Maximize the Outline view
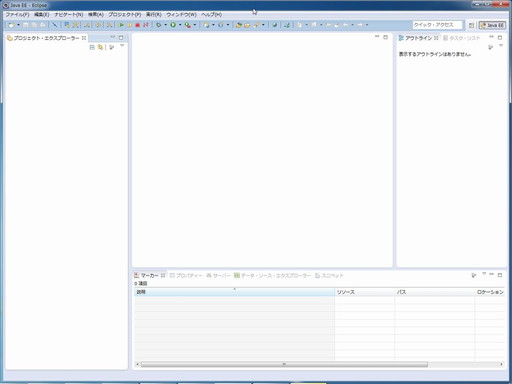 (x=500, y=37)
